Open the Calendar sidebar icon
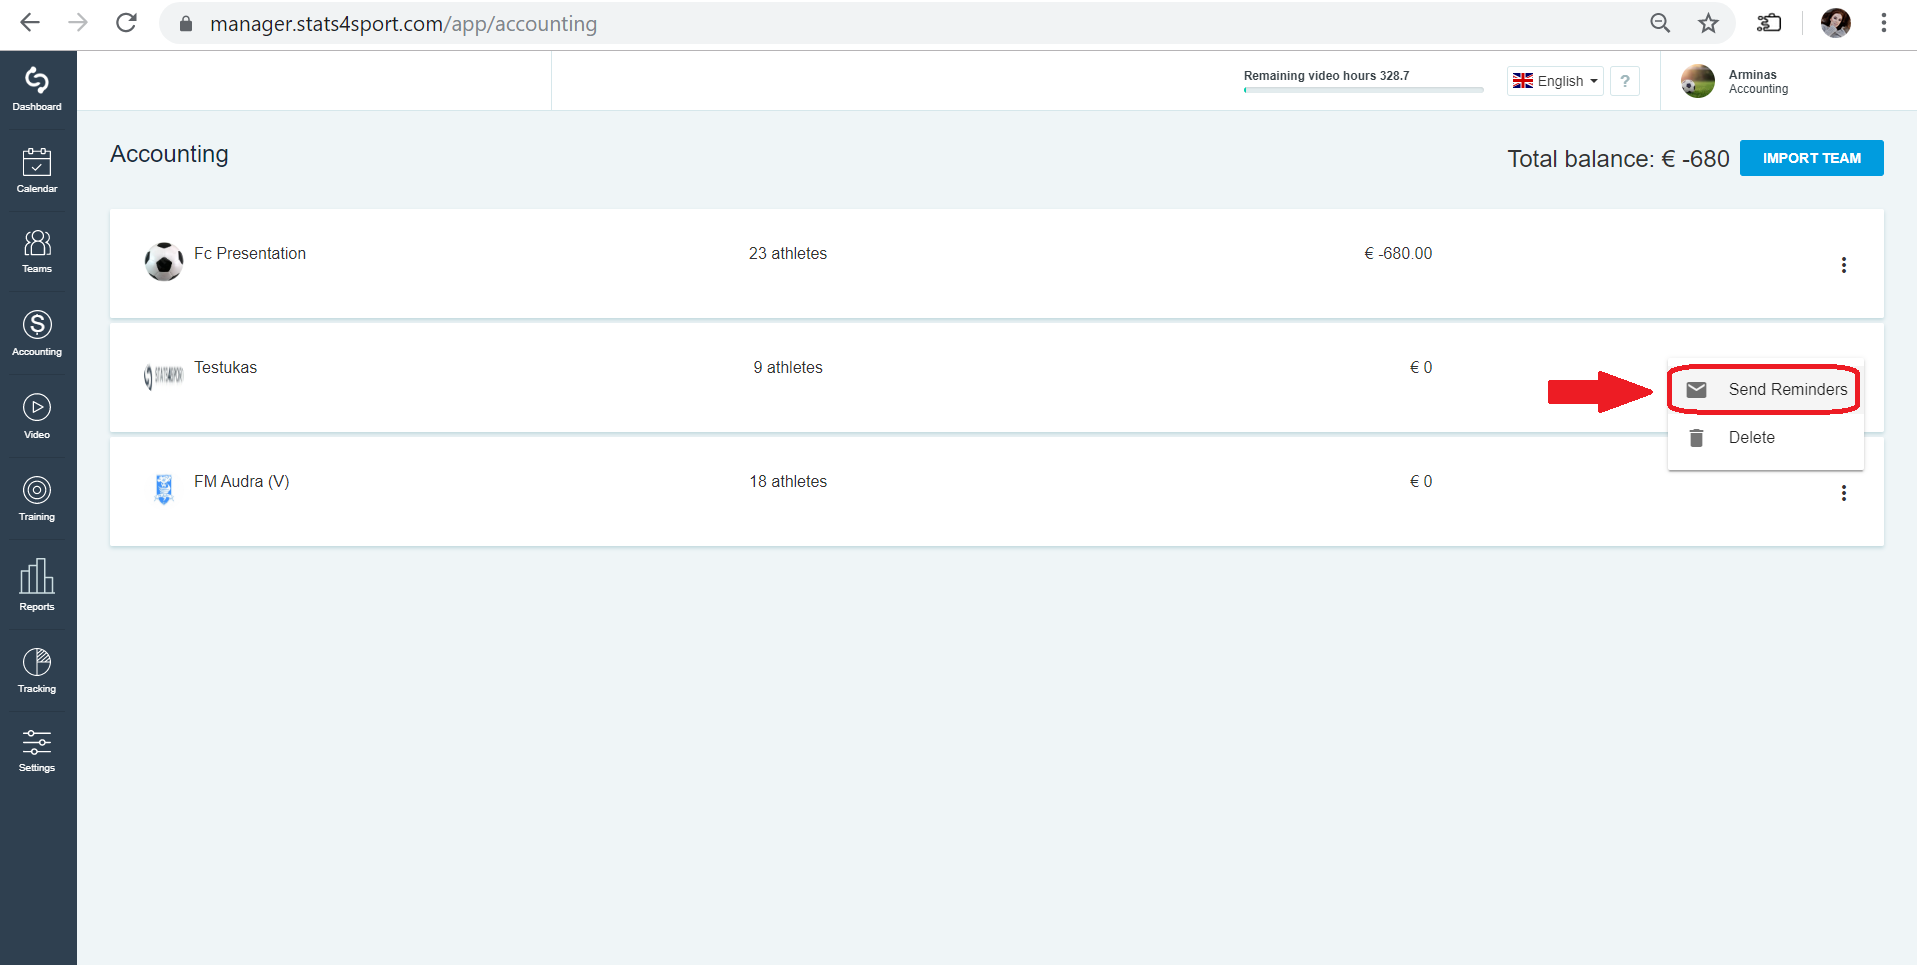The image size is (1917, 965). click(x=37, y=170)
